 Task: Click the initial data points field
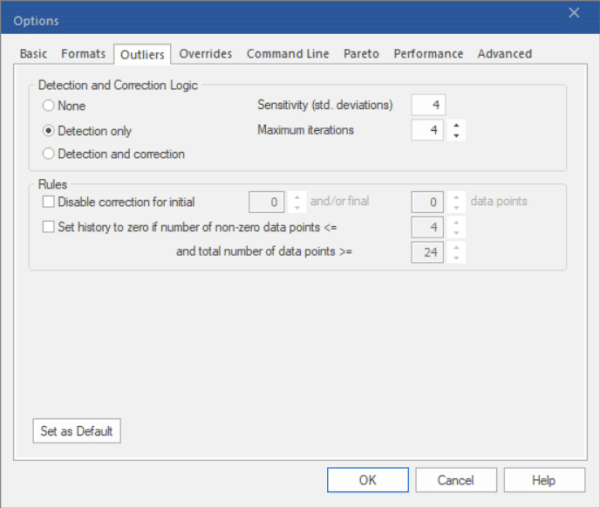267,202
